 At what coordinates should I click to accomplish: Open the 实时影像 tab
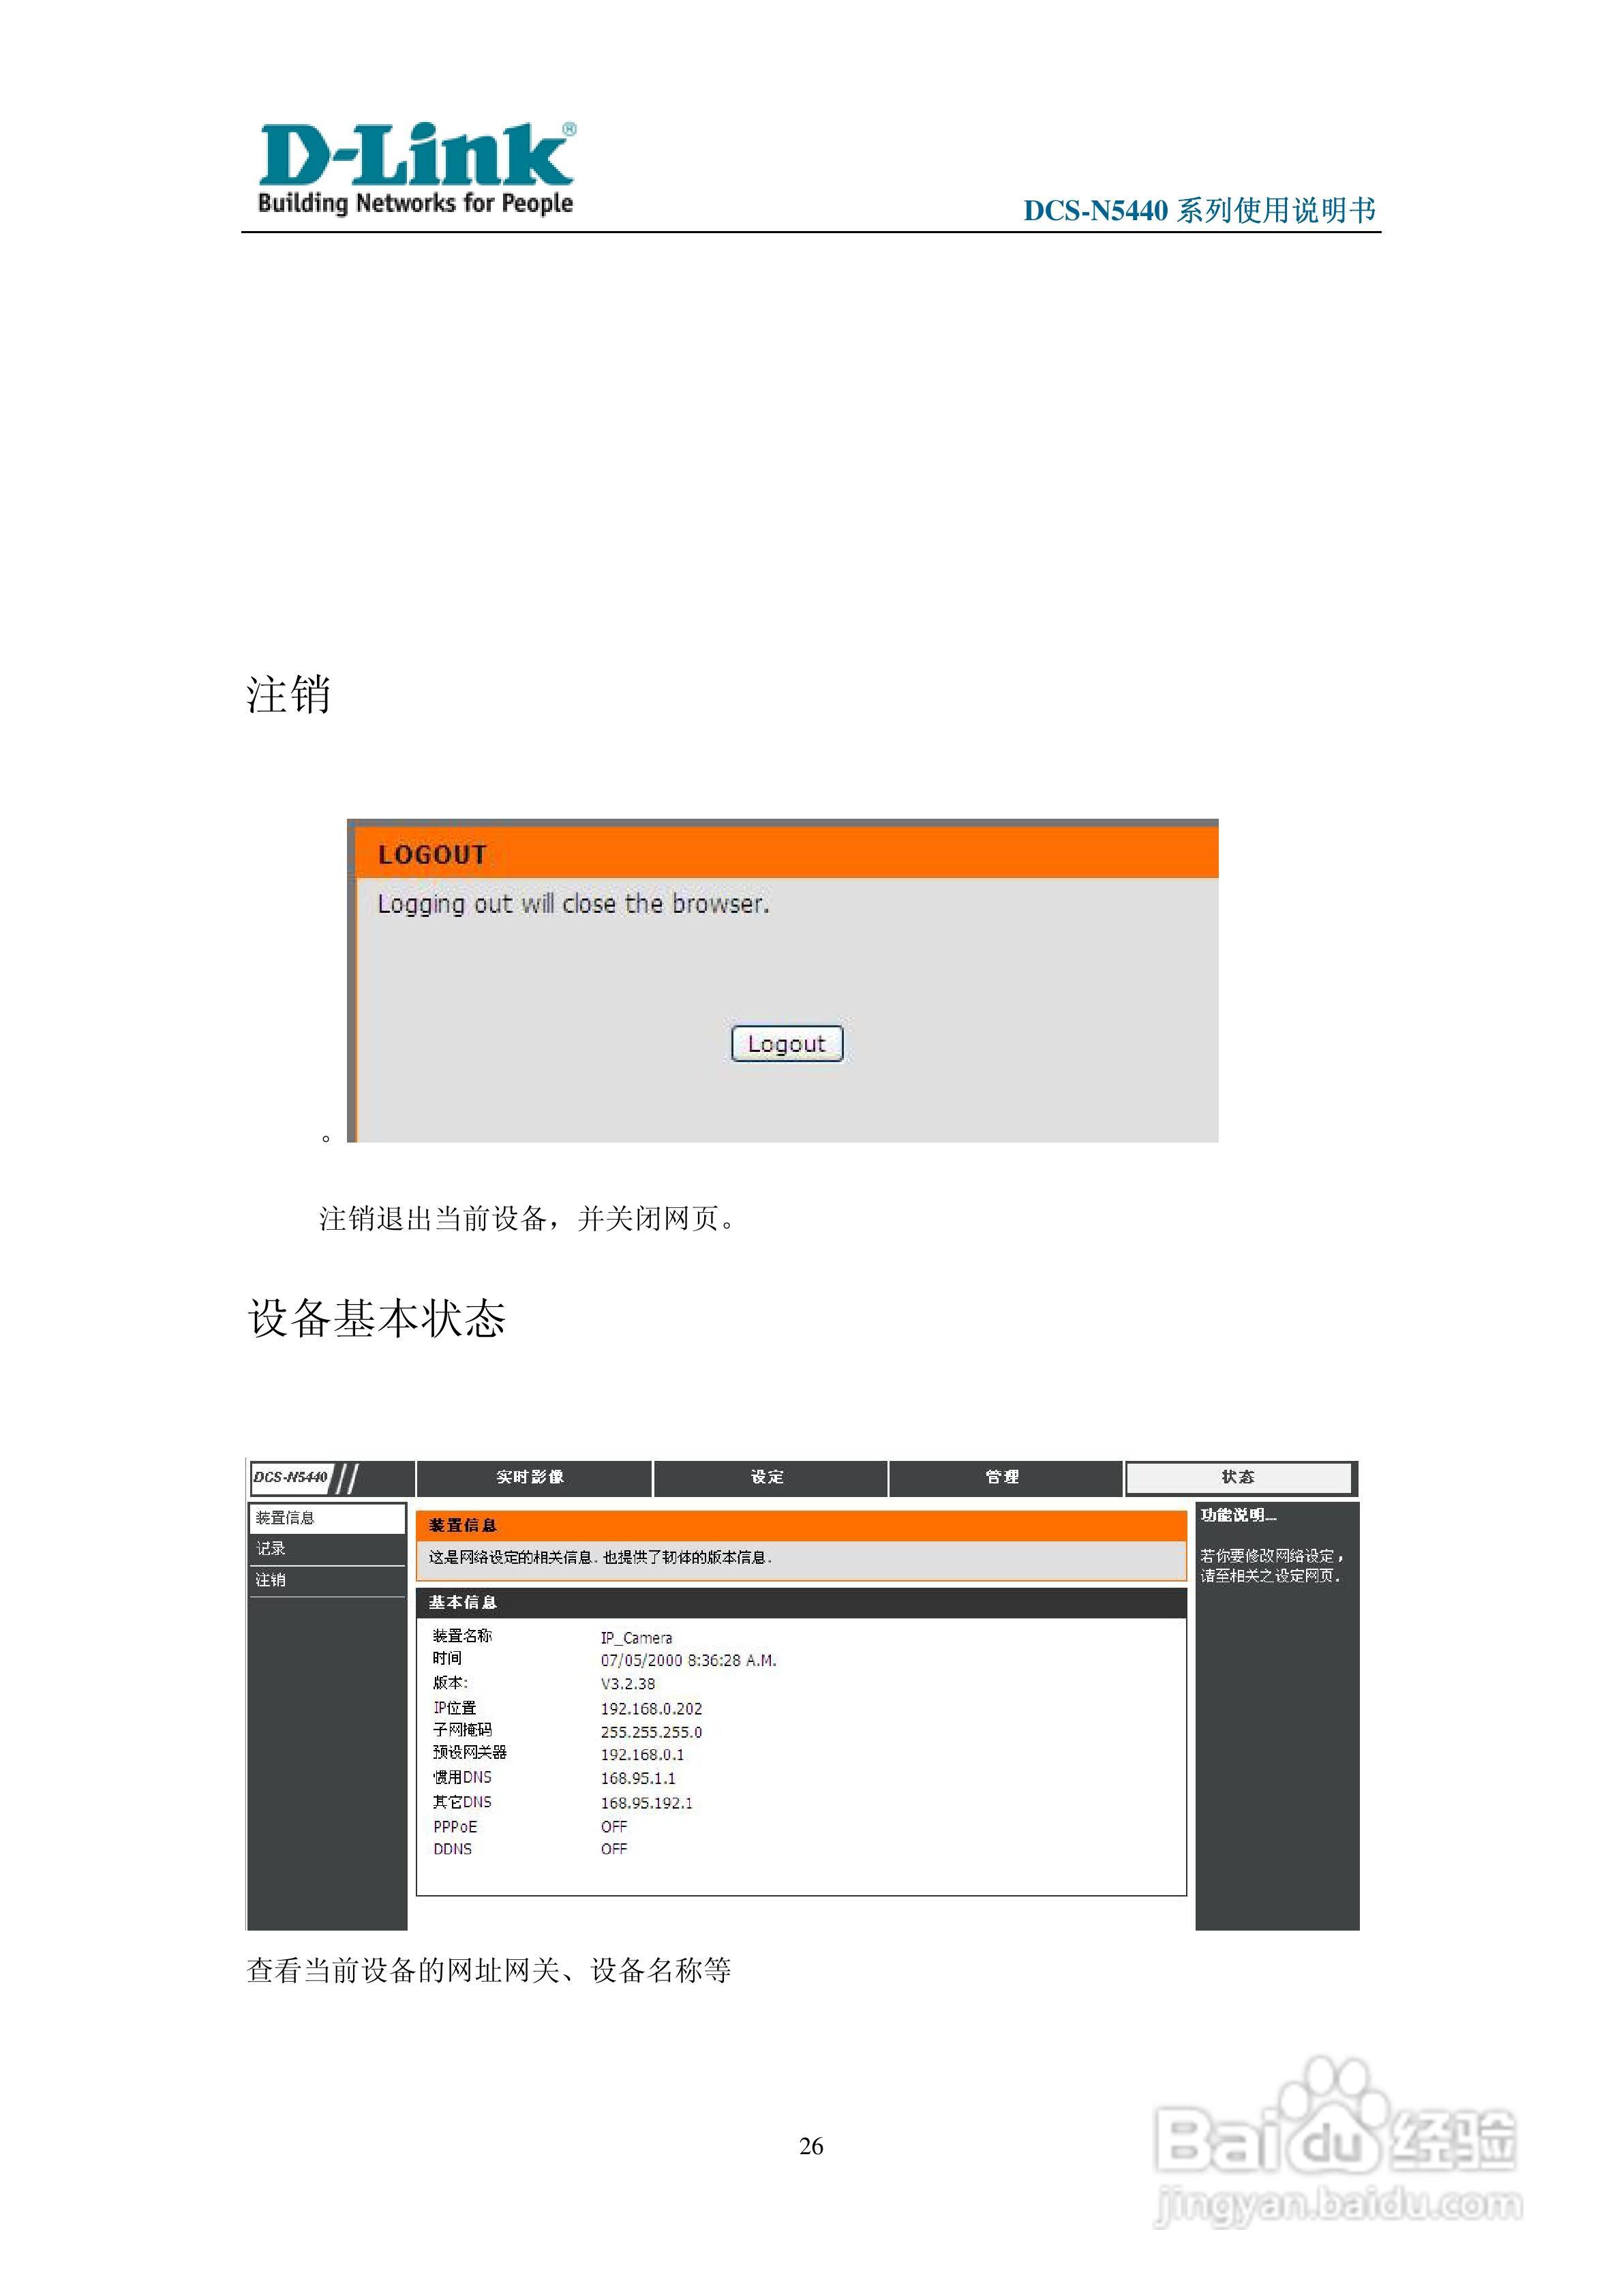[x=531, y=1477]
